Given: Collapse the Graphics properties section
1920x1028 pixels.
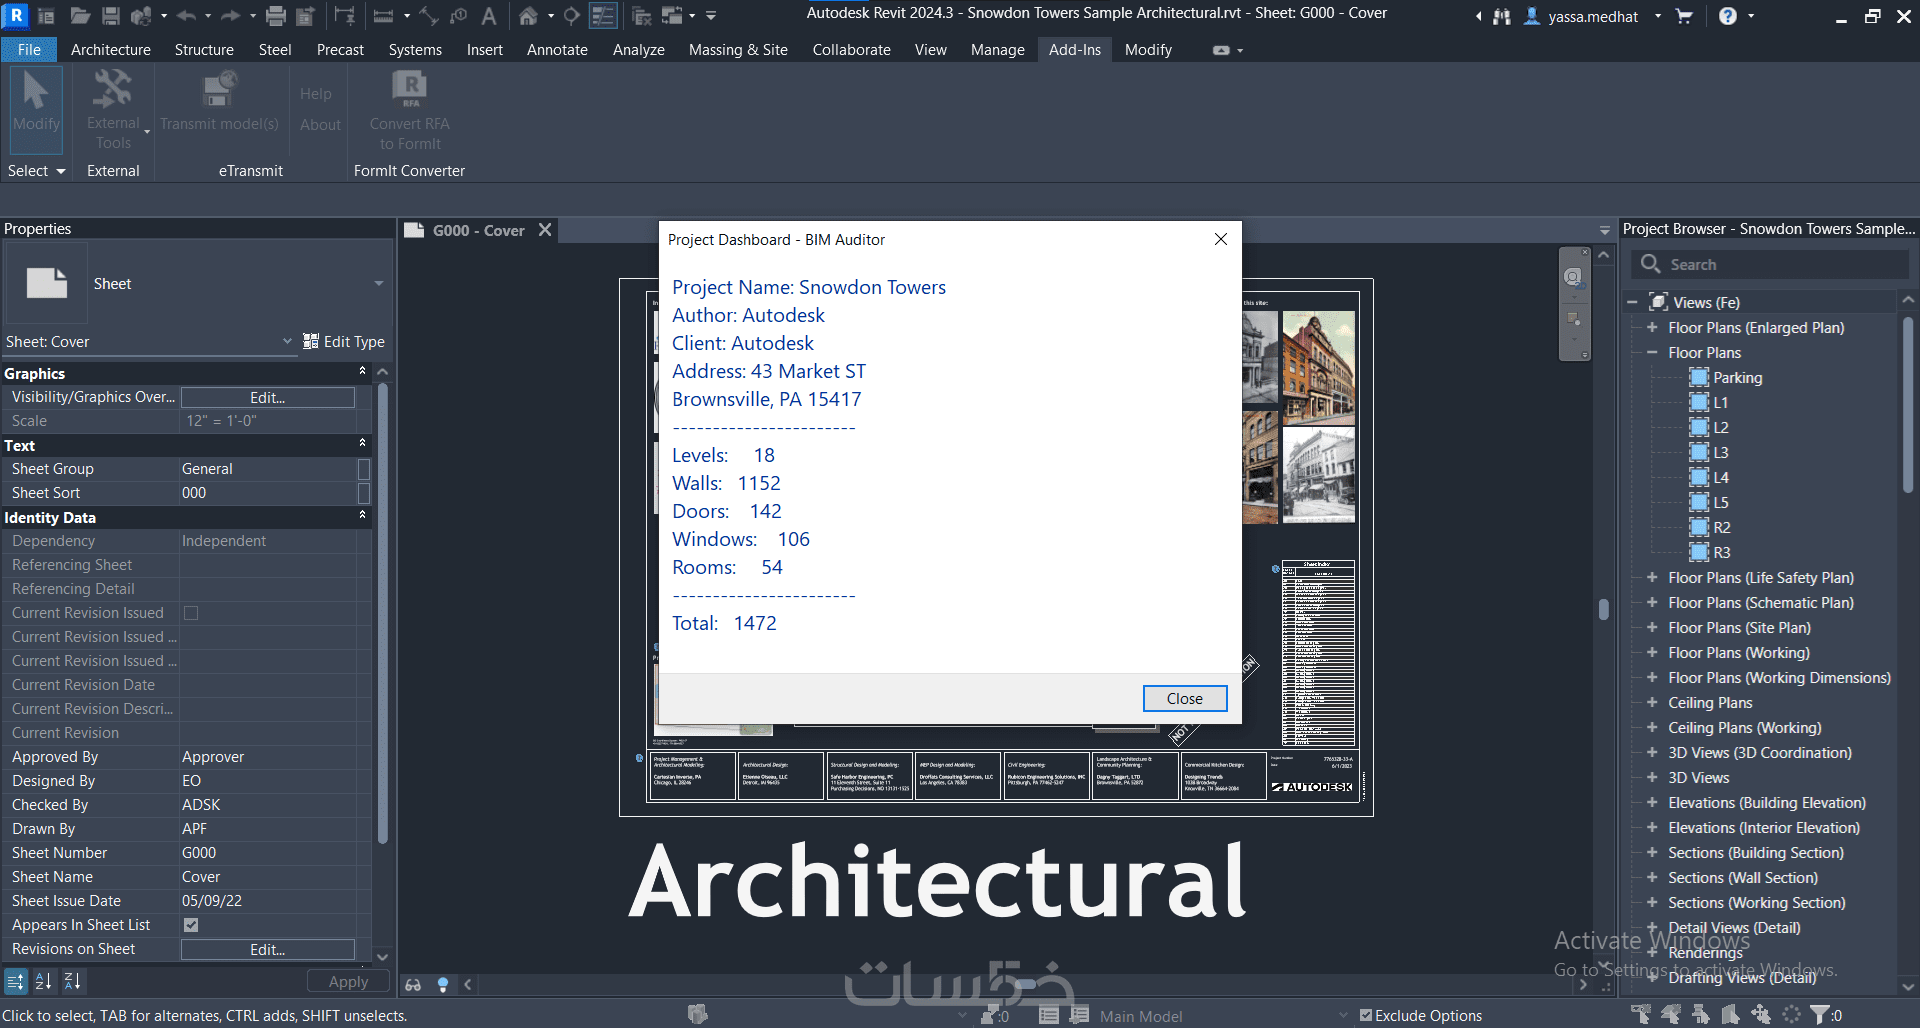Looking at the screenshot, I should point(362,372).
